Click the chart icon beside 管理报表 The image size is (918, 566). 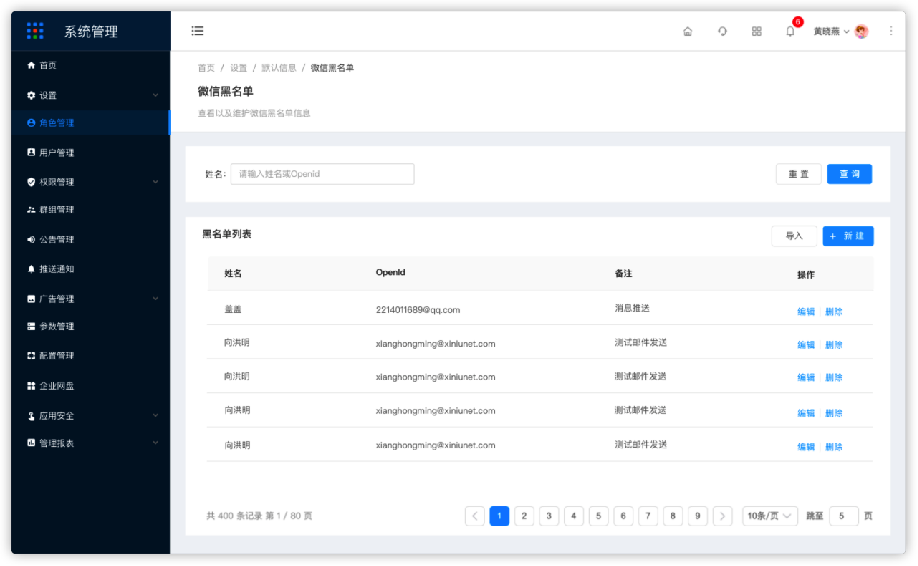click(x=31, y=442)
